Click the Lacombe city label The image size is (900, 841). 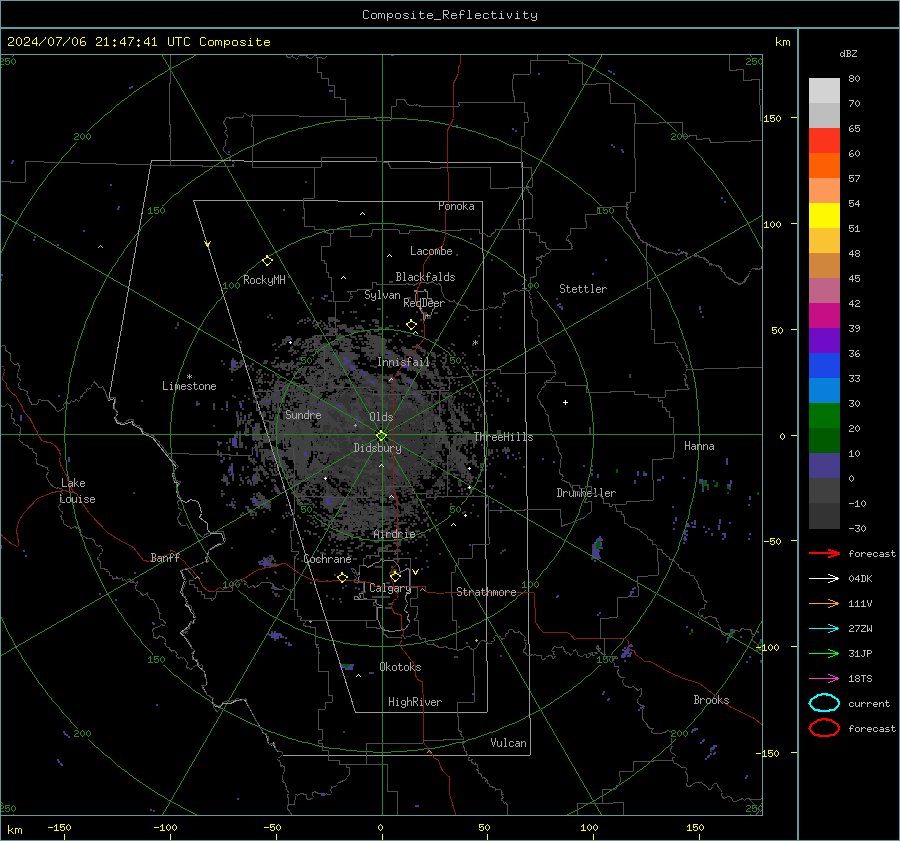click(431, 251)
